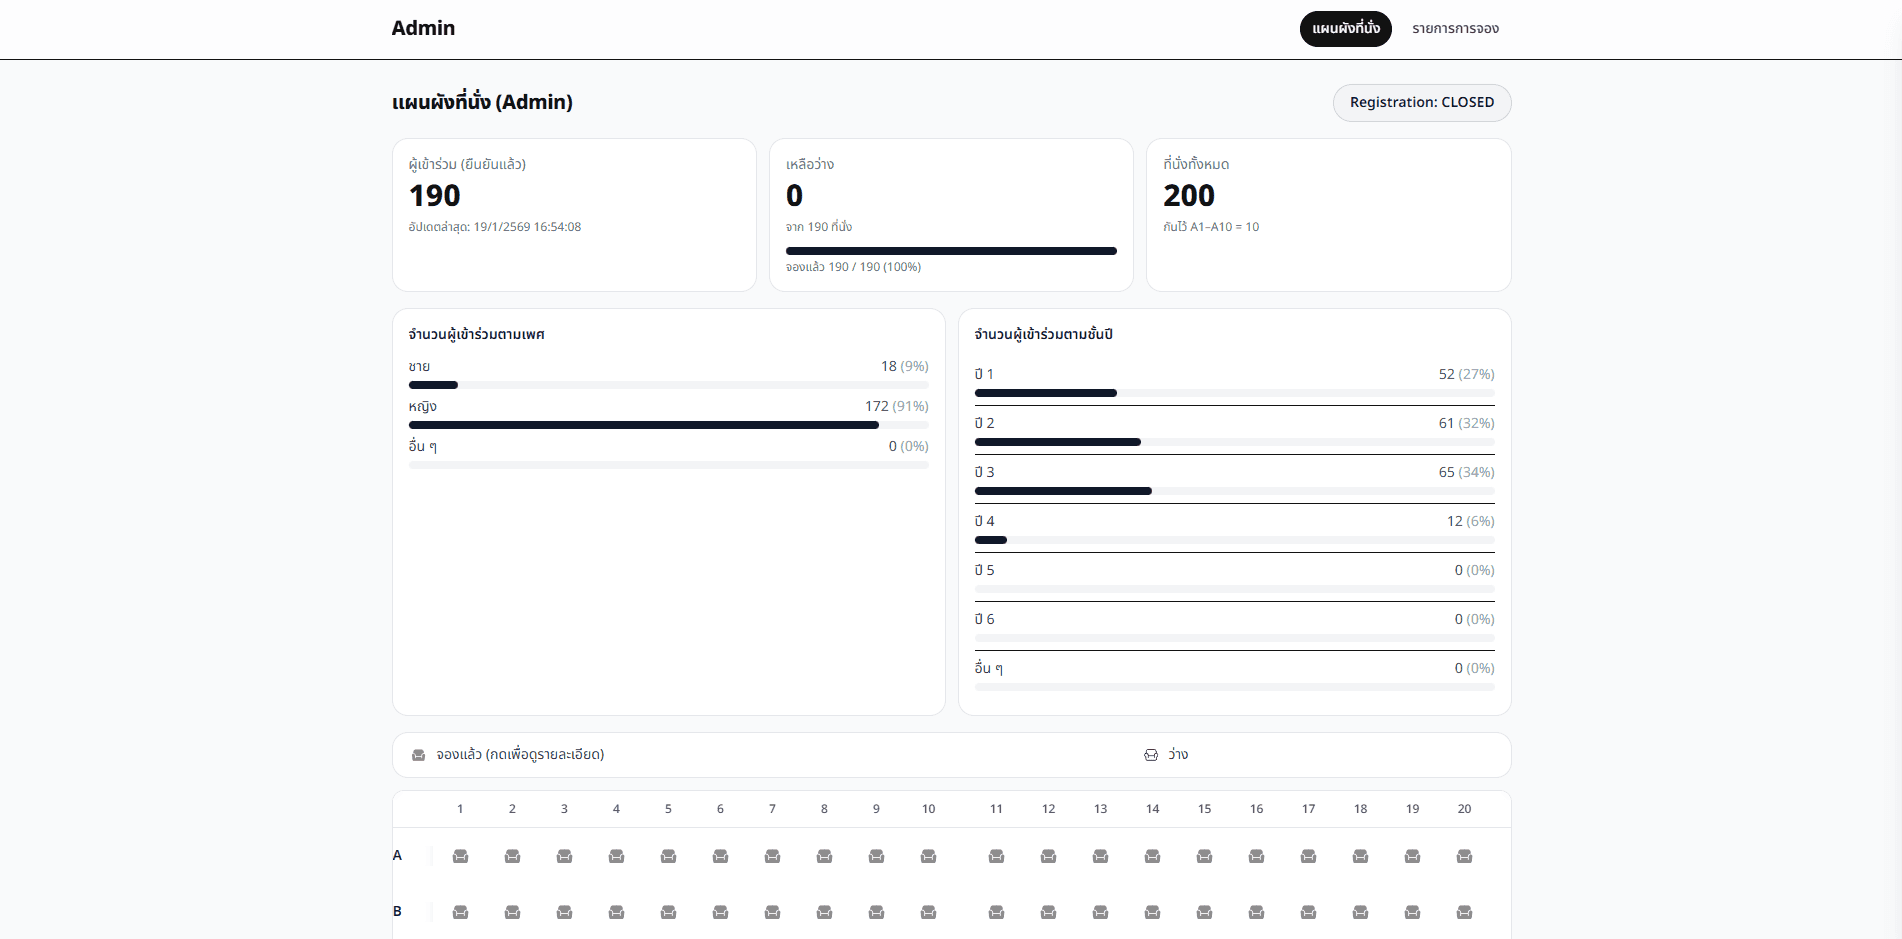Select seat B3 icon
Screen dimensions: 1902x939
564,912
